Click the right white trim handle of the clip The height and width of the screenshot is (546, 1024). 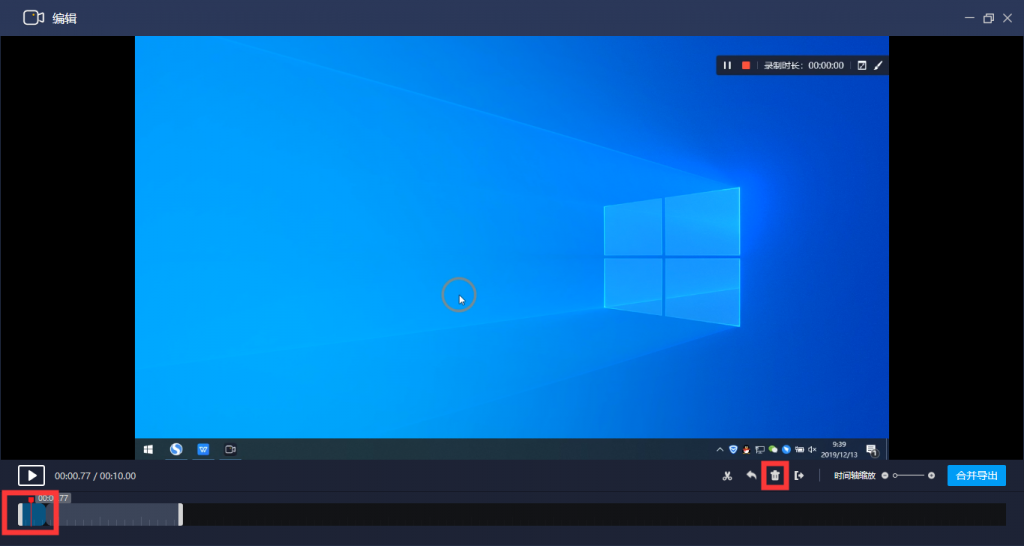[x=180, y=515]
